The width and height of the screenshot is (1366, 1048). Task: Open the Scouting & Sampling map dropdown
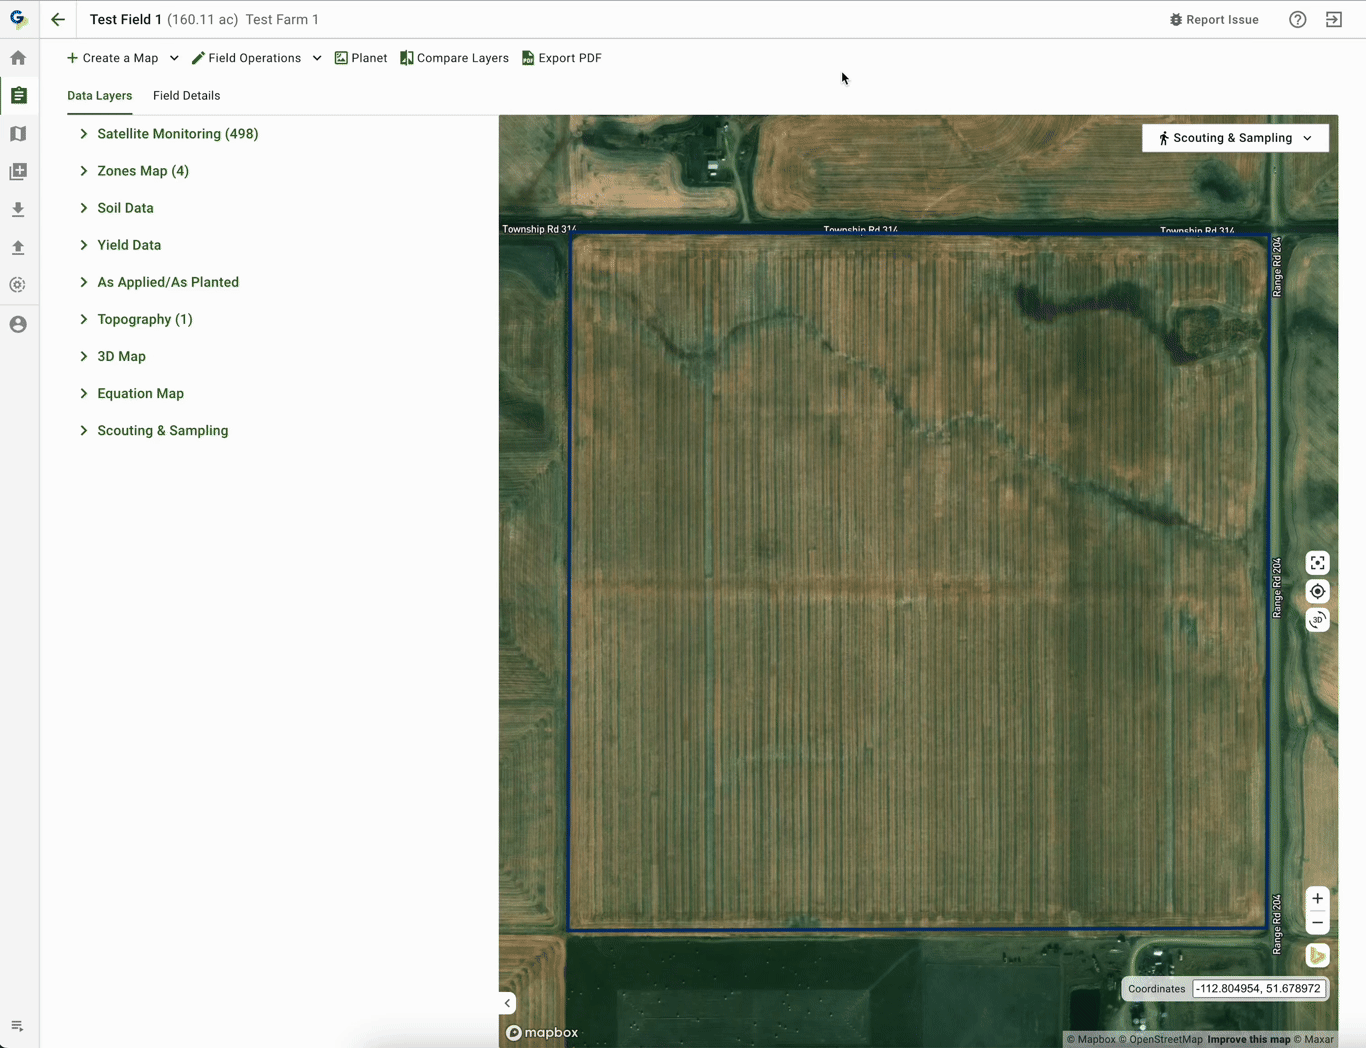[1235, 138]
